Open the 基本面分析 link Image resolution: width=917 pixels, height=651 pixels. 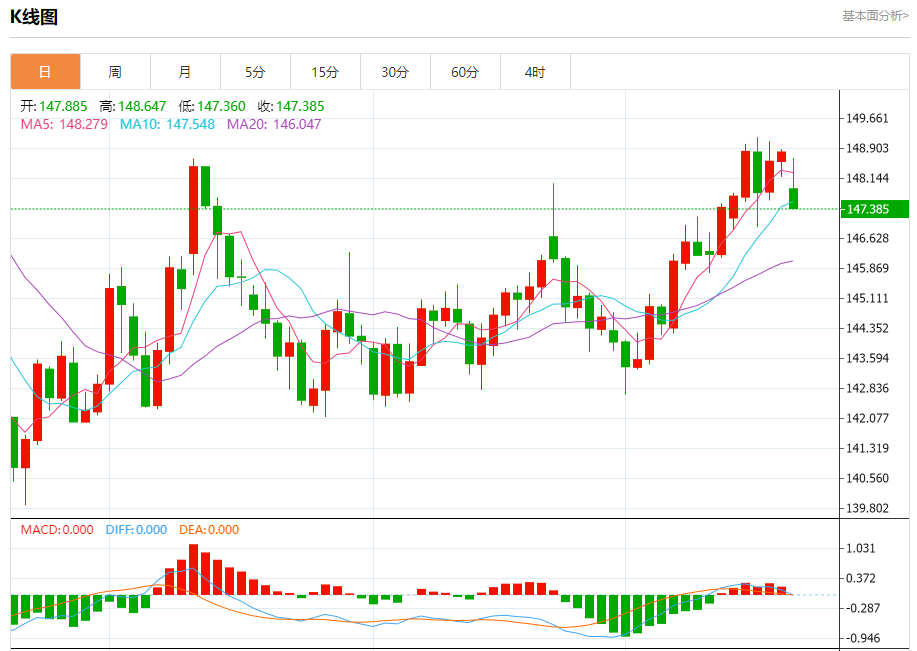click(875, 16)
